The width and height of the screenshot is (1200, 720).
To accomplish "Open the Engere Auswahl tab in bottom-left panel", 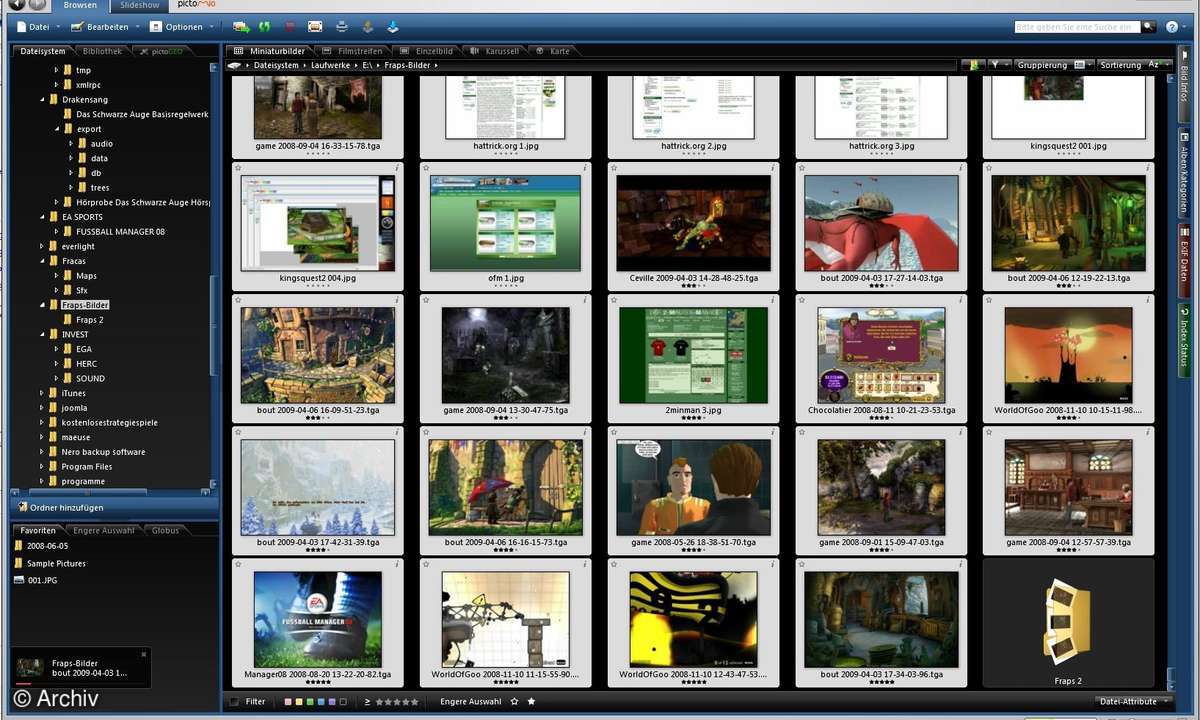I will (104, 530).
